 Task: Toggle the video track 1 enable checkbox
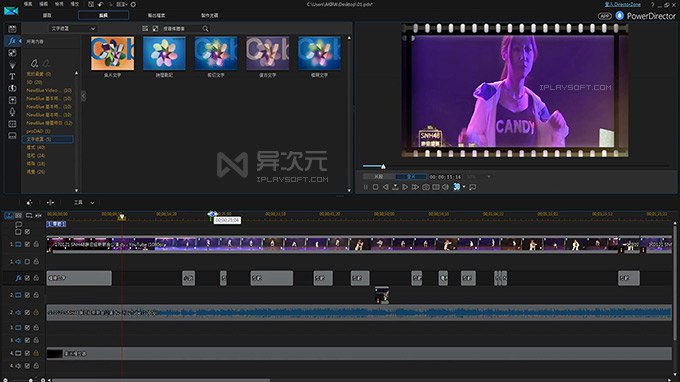tap(27, 245)
